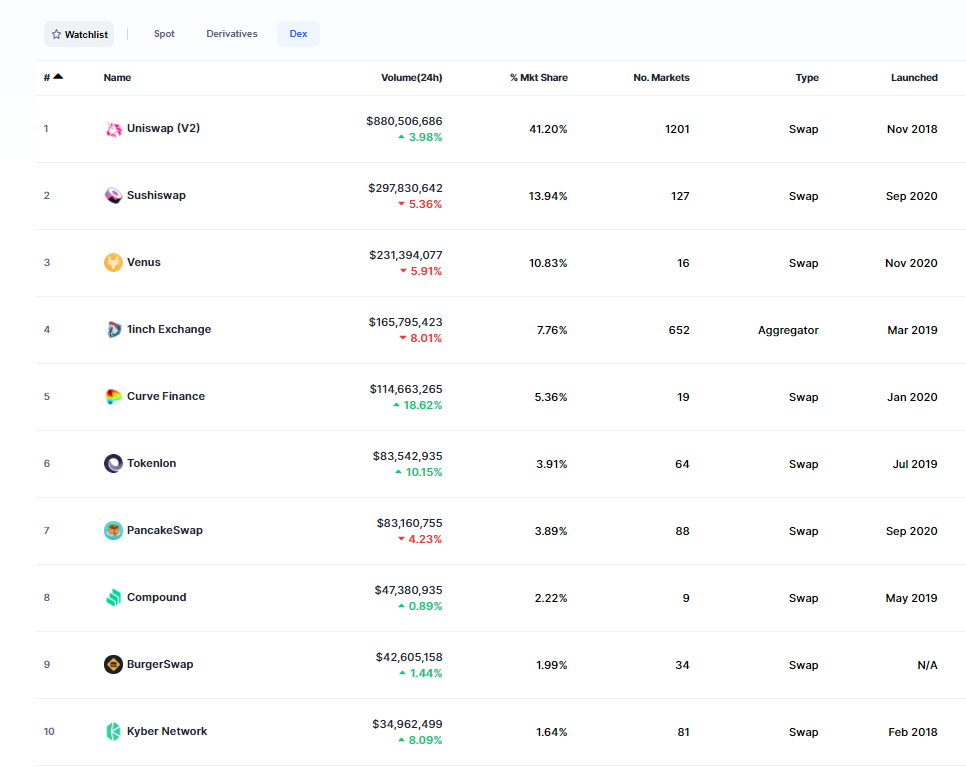Open the Venus exchange page

(144, 263)
